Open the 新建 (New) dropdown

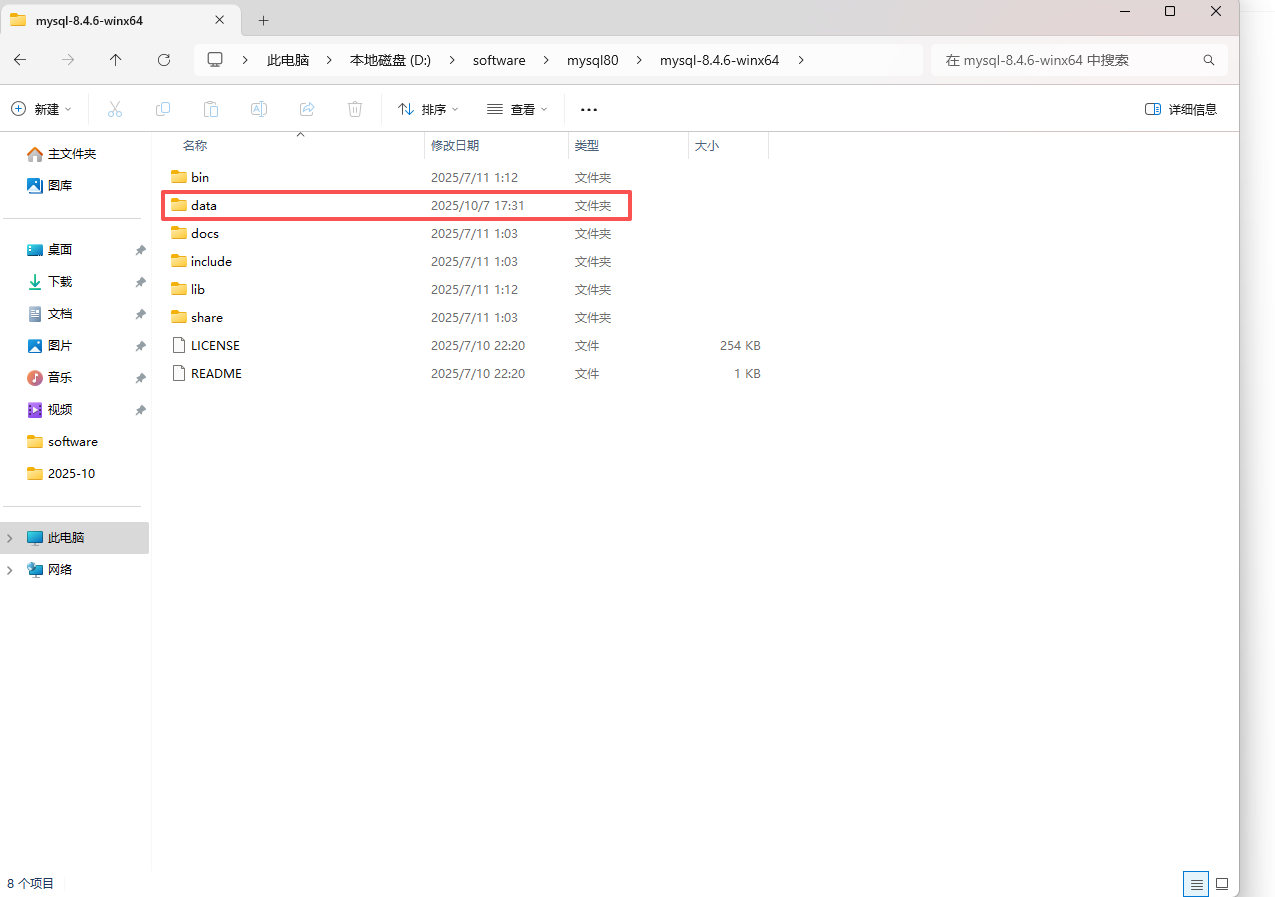42,109
